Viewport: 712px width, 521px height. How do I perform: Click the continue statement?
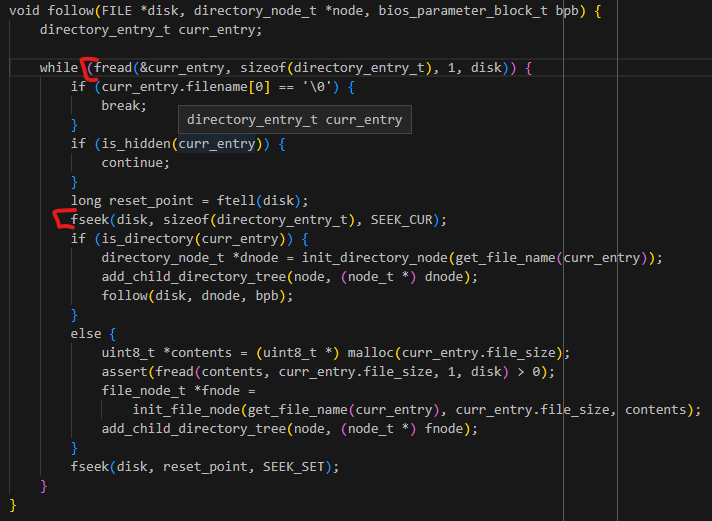135,162
